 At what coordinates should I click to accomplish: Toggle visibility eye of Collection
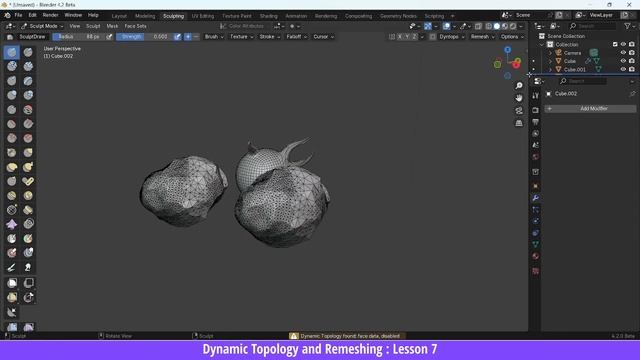click(623, 44)
